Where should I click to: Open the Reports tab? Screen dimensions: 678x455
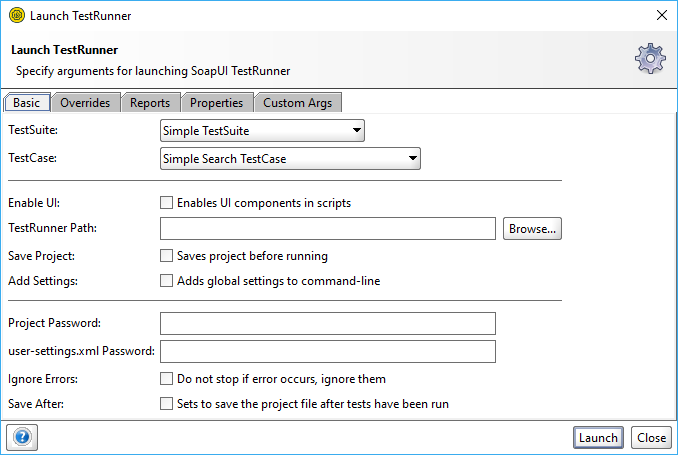pos(150,103)
